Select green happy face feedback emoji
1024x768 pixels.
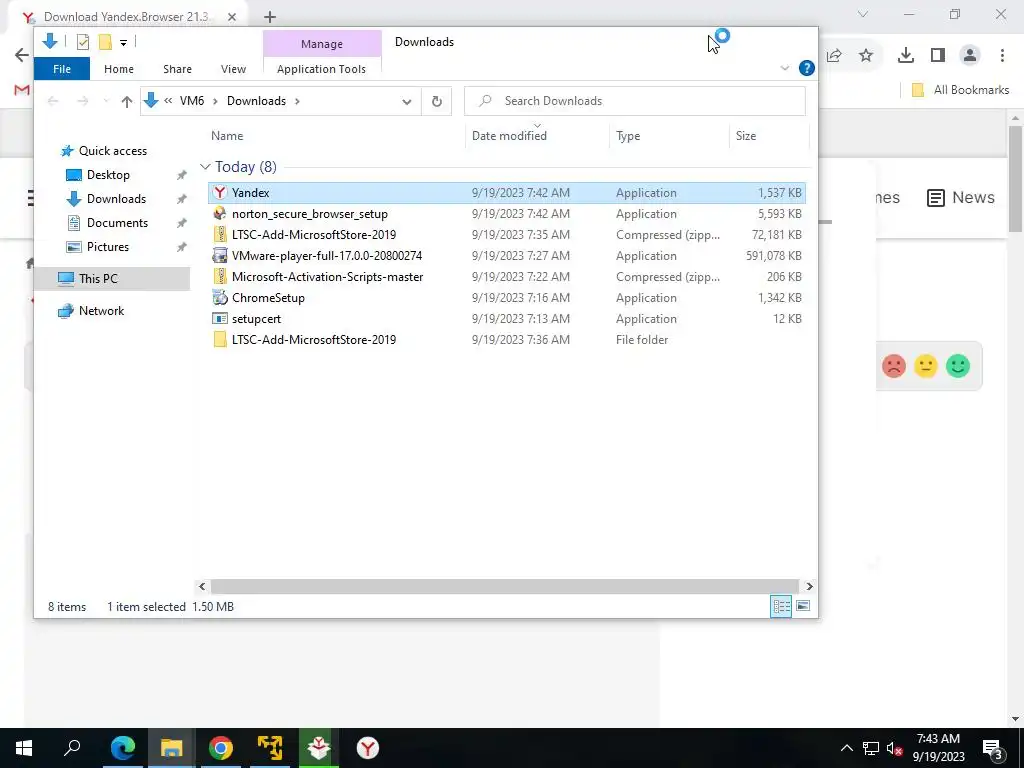click(x=958, y=366)
